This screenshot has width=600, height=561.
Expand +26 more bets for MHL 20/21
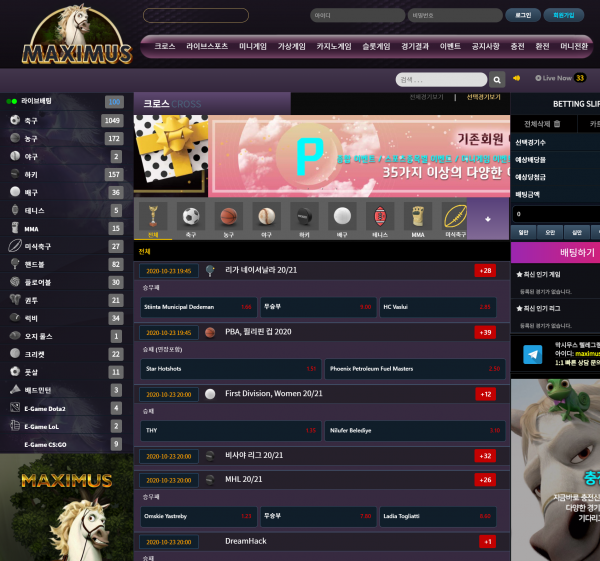485,480
